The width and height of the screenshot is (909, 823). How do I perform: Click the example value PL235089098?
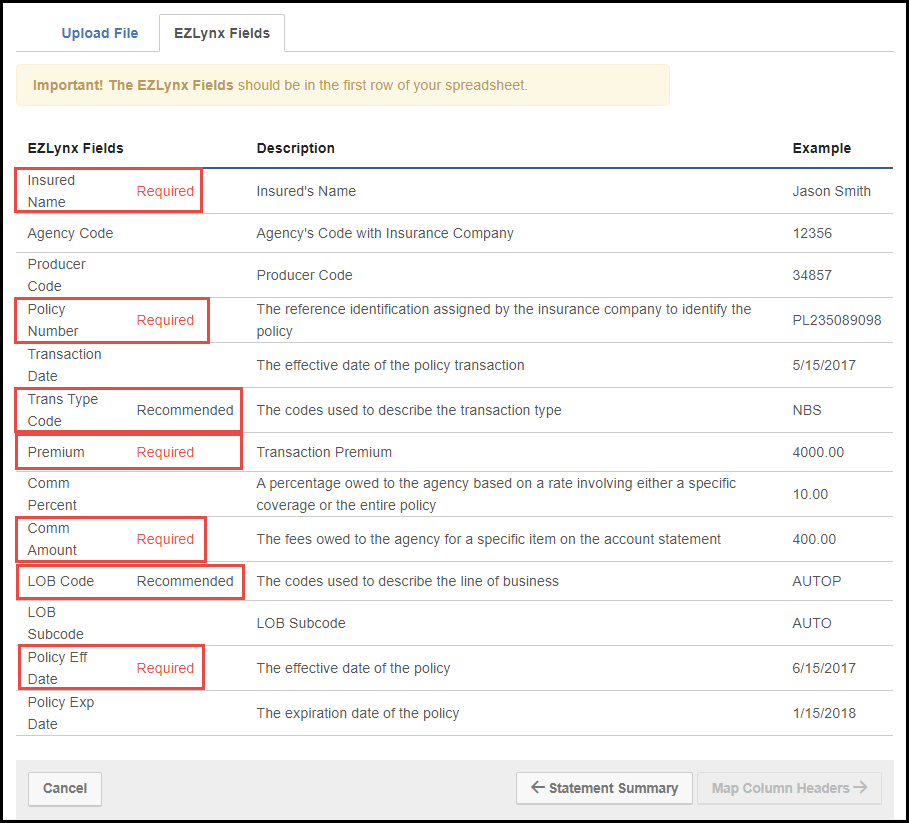(x=837, y=320)
